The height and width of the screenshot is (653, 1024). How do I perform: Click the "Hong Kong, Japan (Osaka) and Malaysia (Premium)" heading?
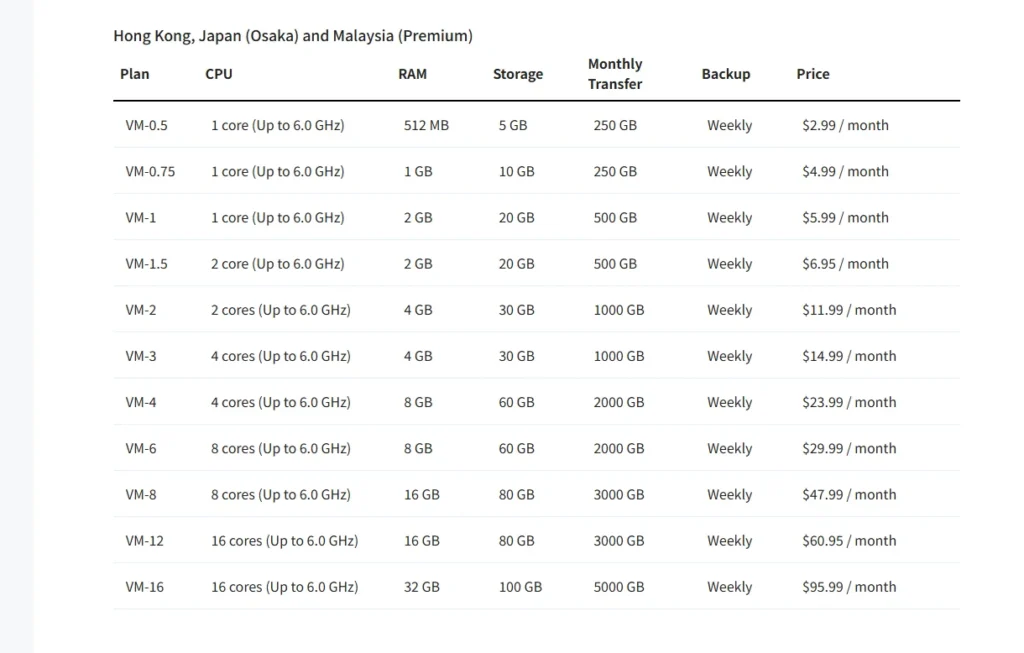(293, 36)
